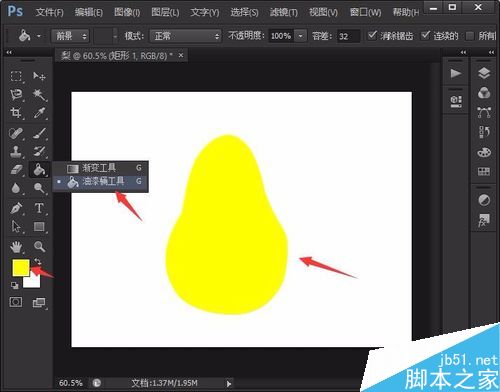Open the Channels panel icon
Viewport: 500px width, 392px height.
tap(484, 93)
